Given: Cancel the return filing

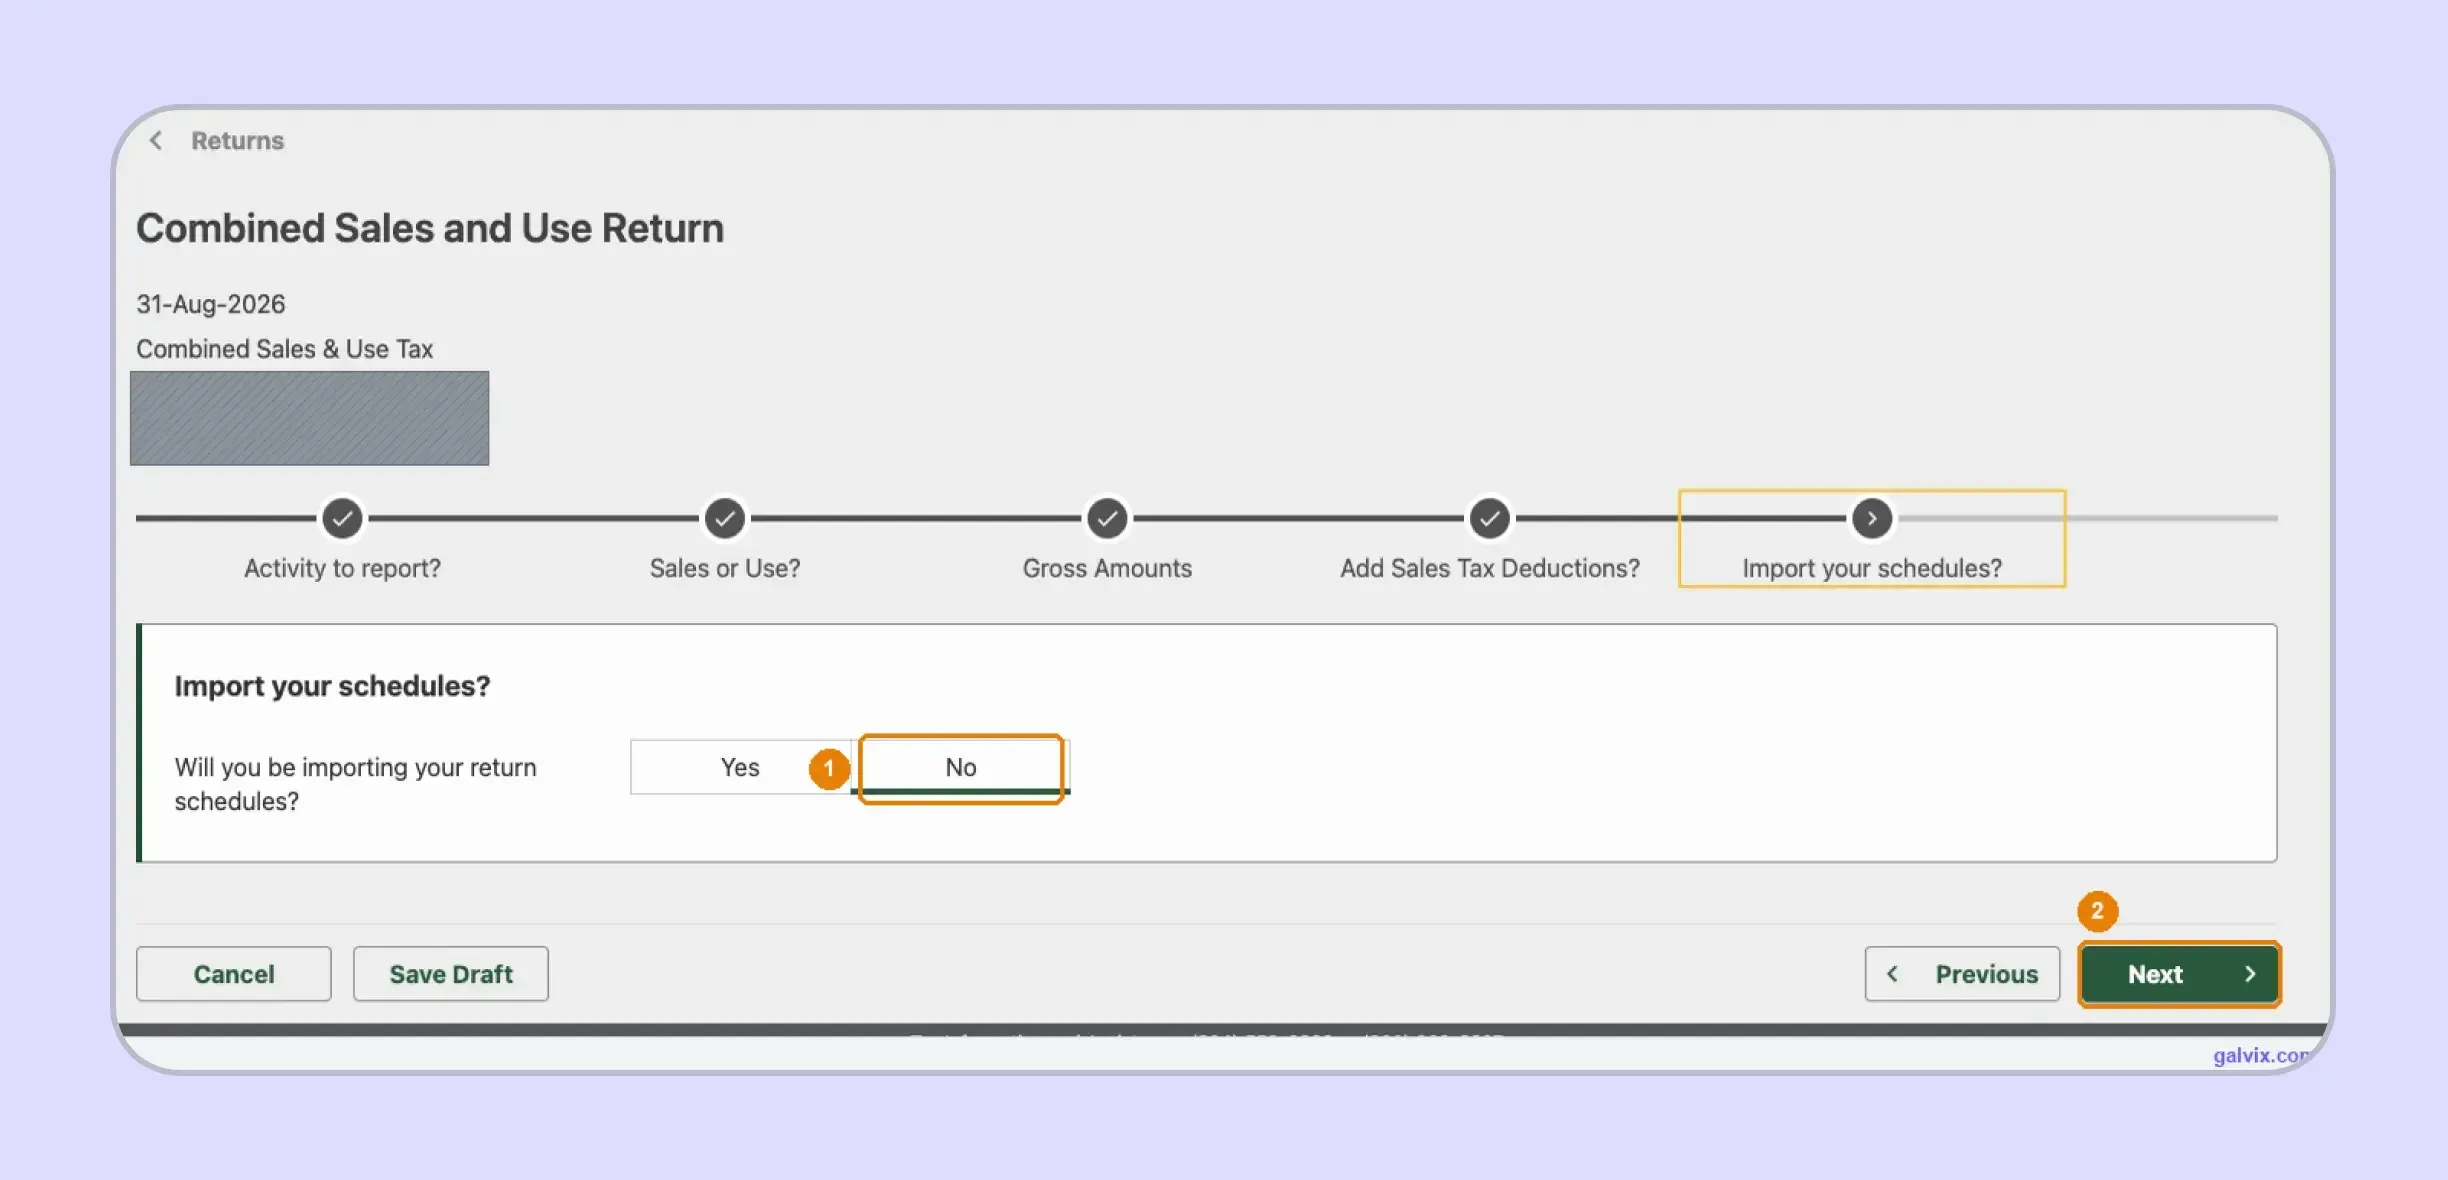Looking at the screenshot, I should (x=234, y=974).
